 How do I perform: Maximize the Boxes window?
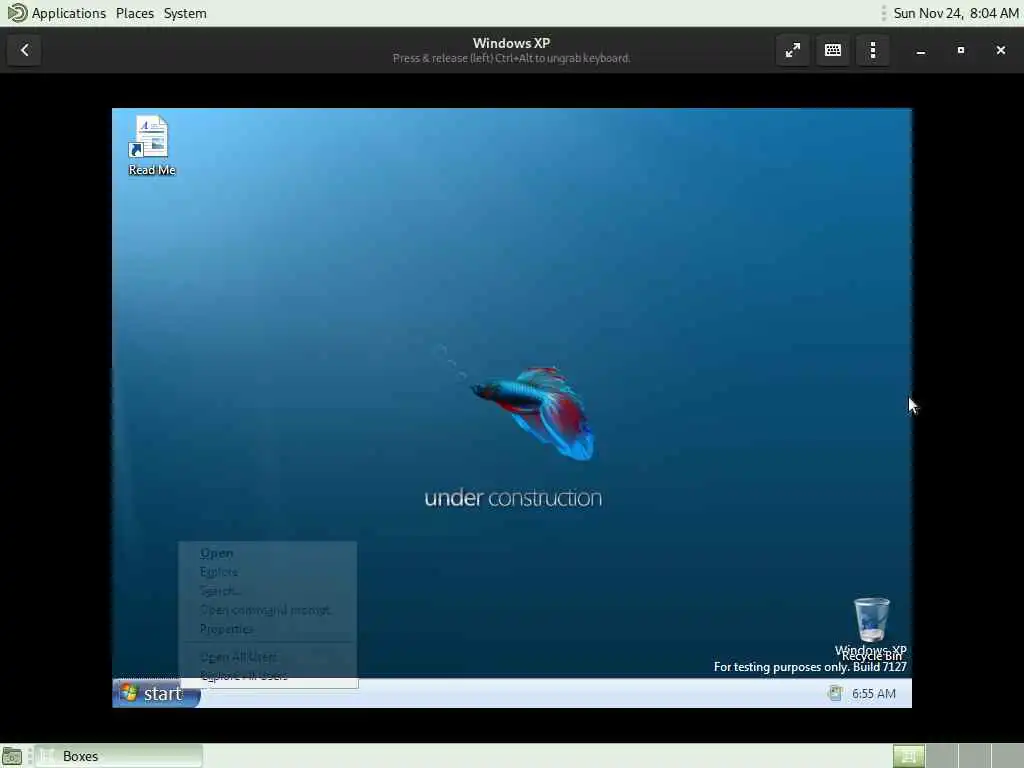(x=961, y=50)
